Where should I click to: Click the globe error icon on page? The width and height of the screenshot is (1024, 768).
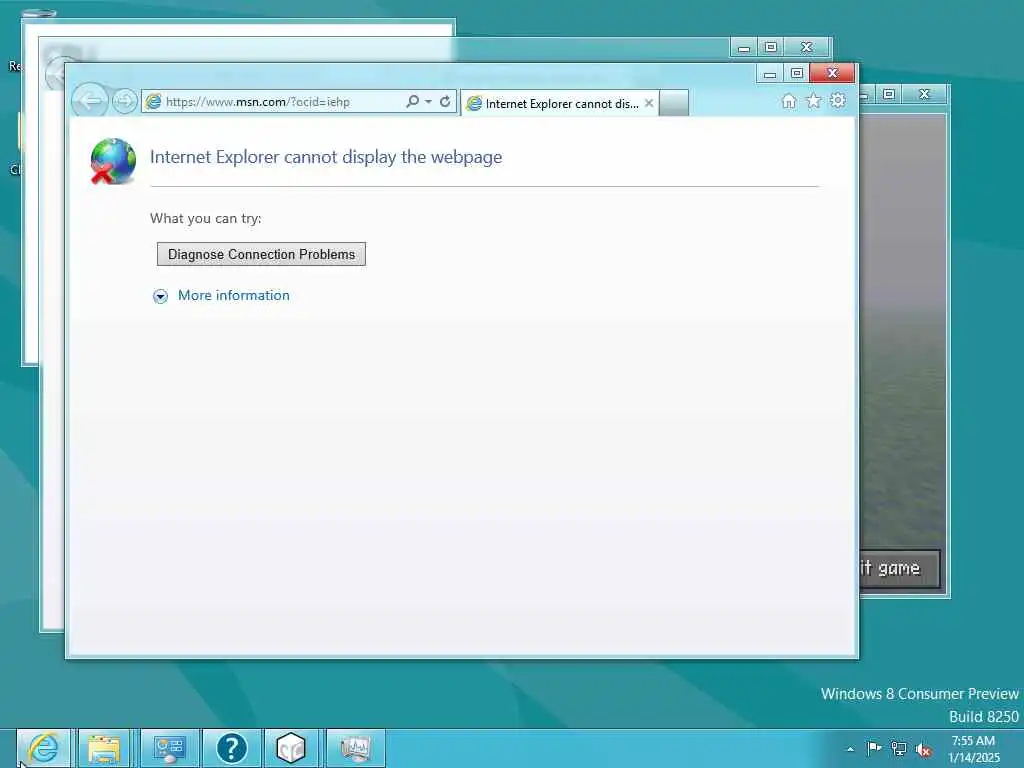pyautogui.click(x=113, y=161)
